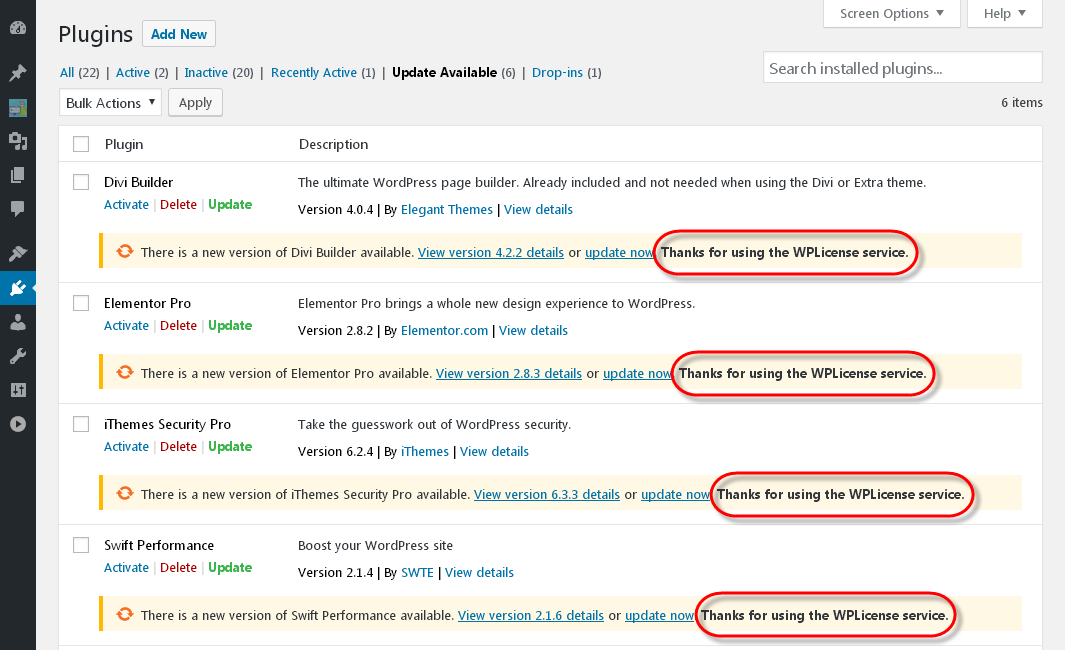Click the Add New button
This screenshot has height=650, width=1065.
coord(179,34)
